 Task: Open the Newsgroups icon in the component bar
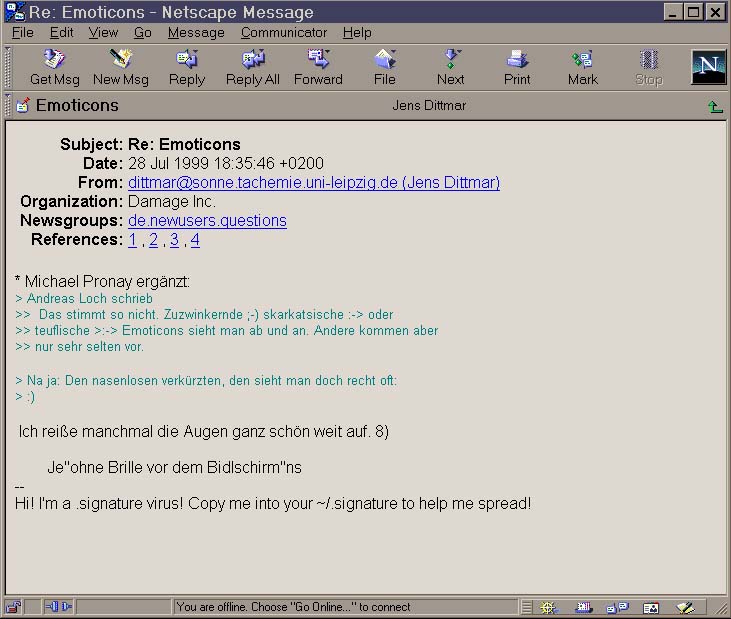[618, 607]
